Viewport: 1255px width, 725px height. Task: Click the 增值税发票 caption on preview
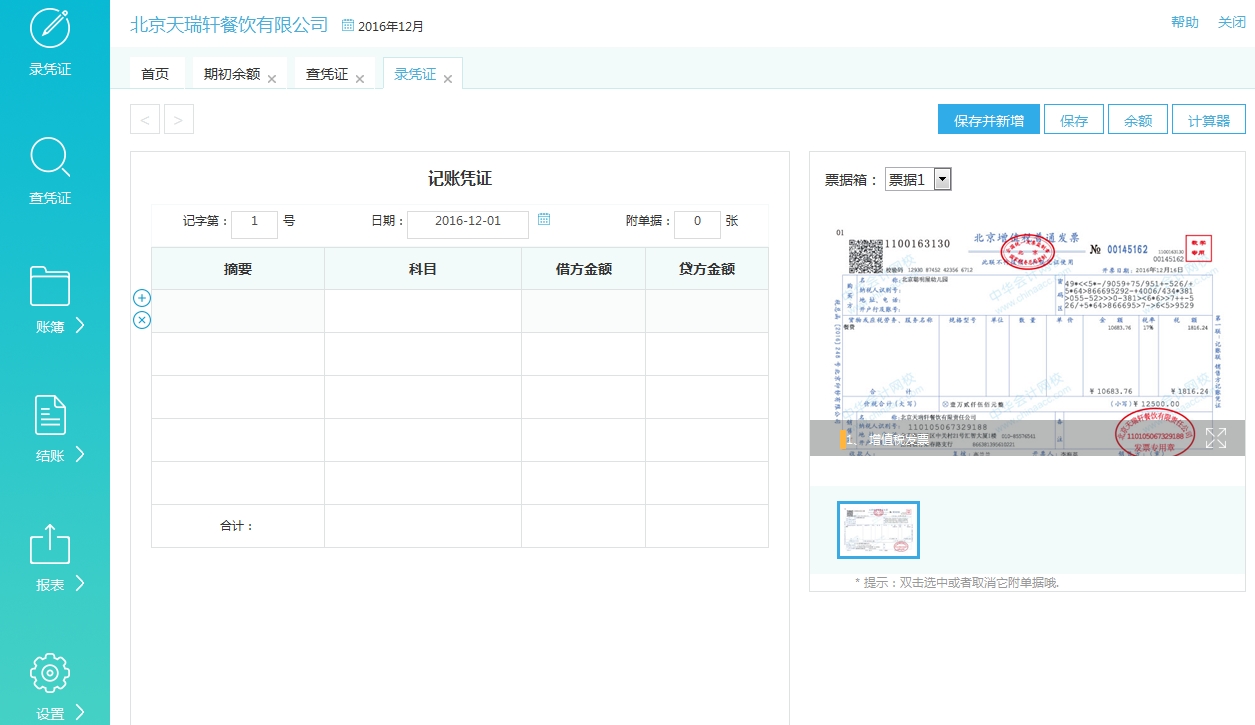pyautogui.click(x=899, y=439)
